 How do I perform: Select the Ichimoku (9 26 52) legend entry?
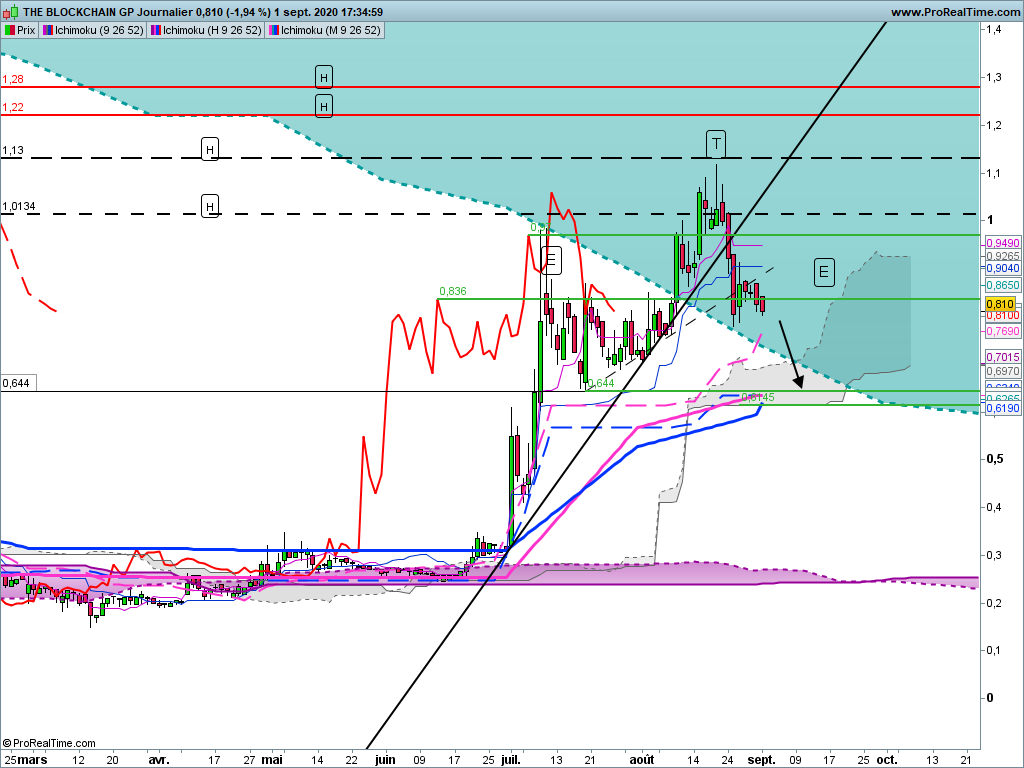coord(93,30)
